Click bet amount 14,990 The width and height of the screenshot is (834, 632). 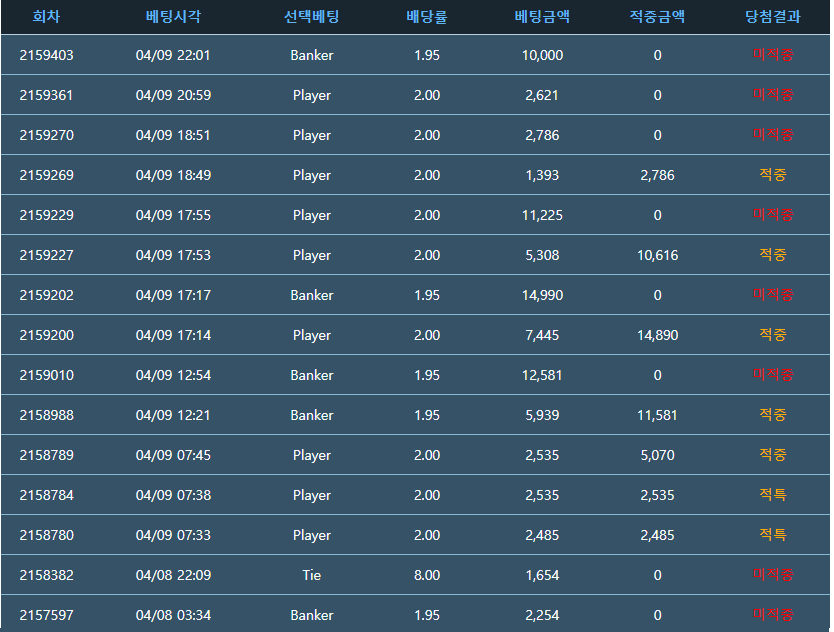click(x=541, y=295)
